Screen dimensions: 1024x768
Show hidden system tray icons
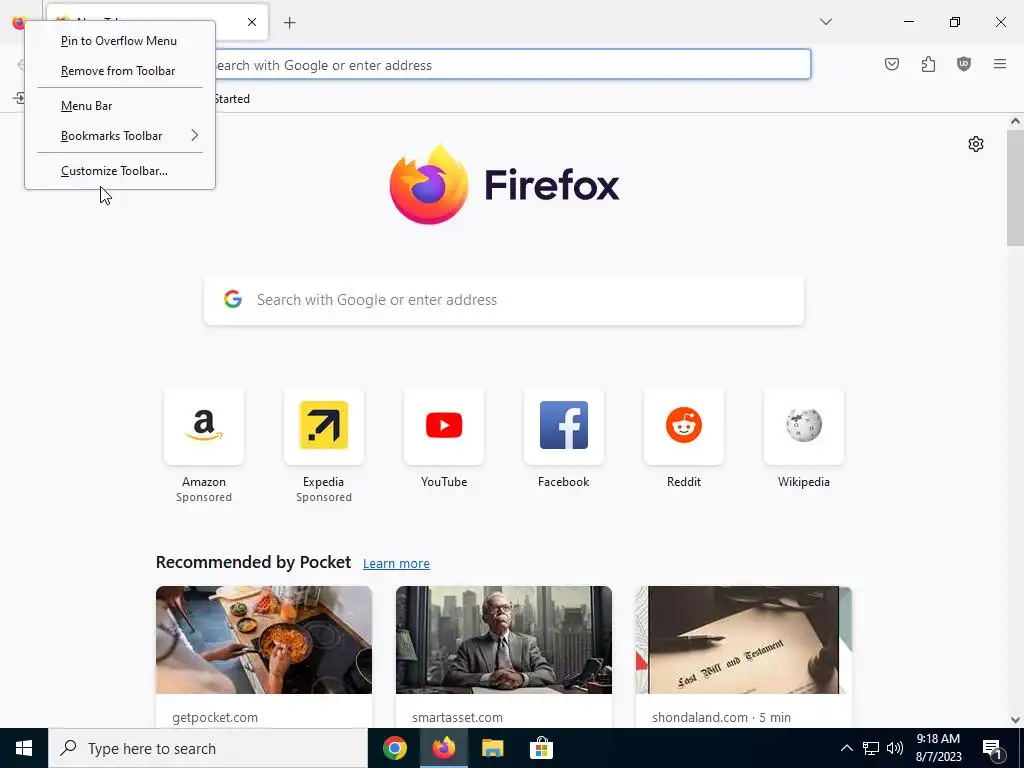[x=846, y=748]
